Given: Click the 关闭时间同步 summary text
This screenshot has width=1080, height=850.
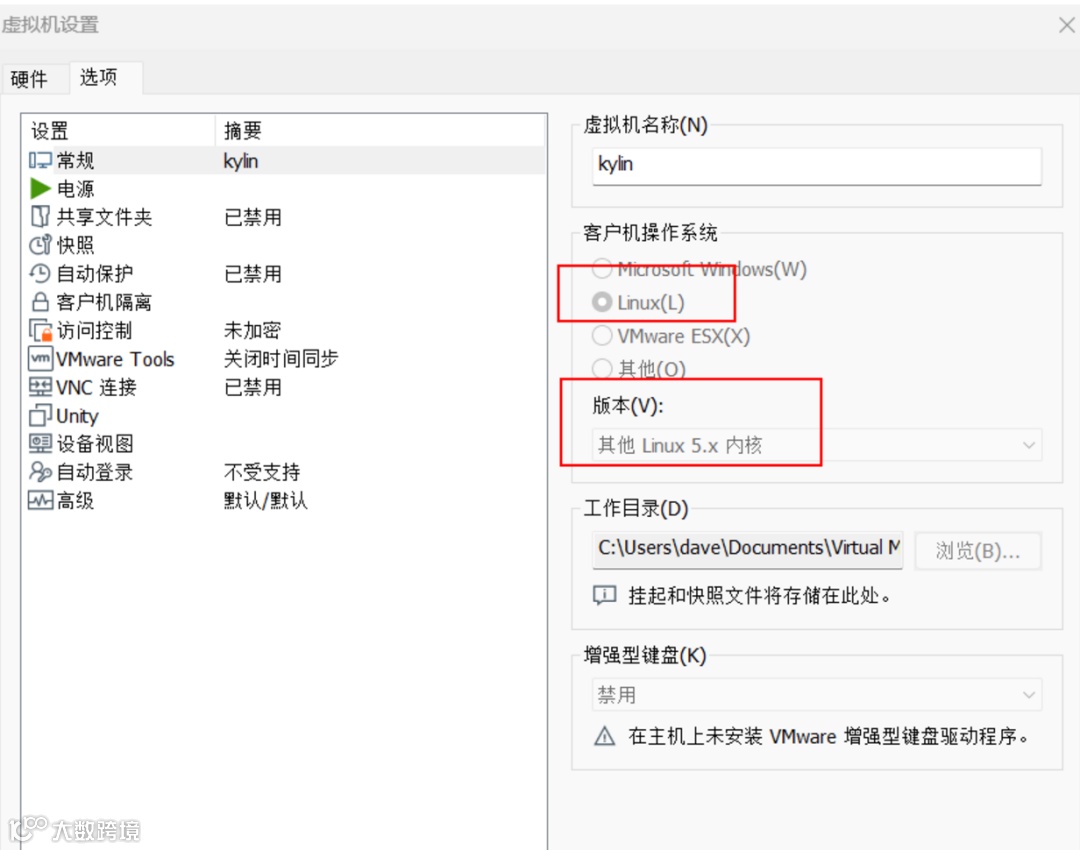Looking at the screenshot, I should (x=281, y=358).
